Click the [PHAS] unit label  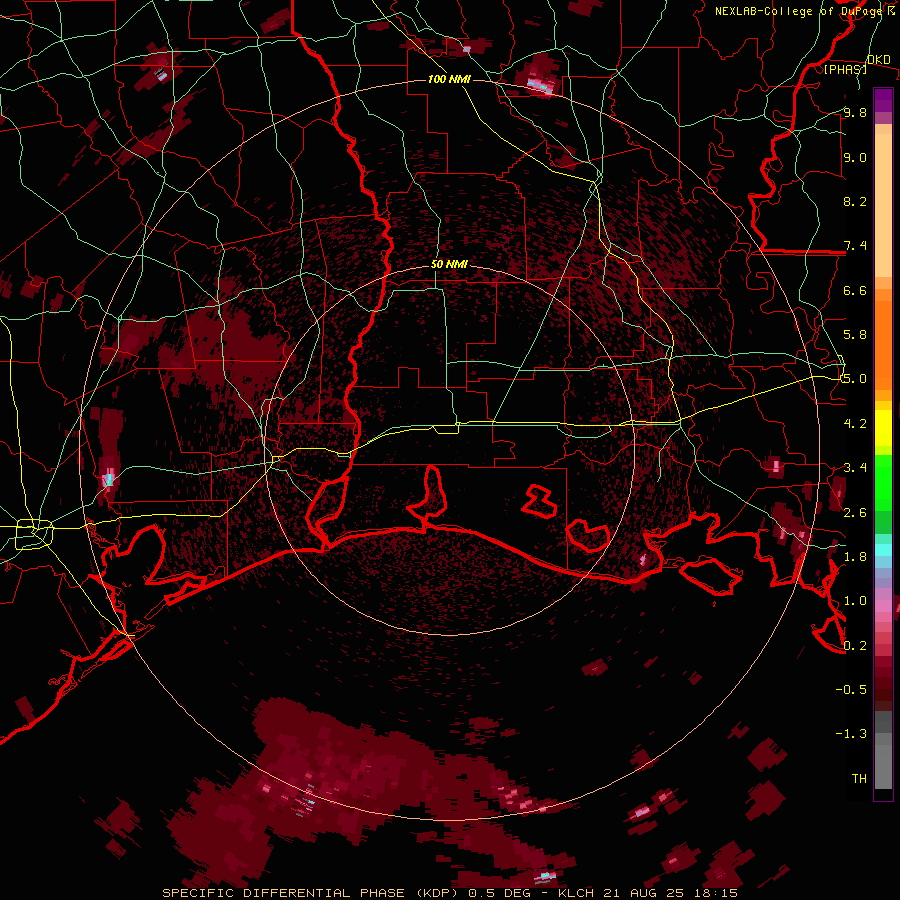pos(845,69)
